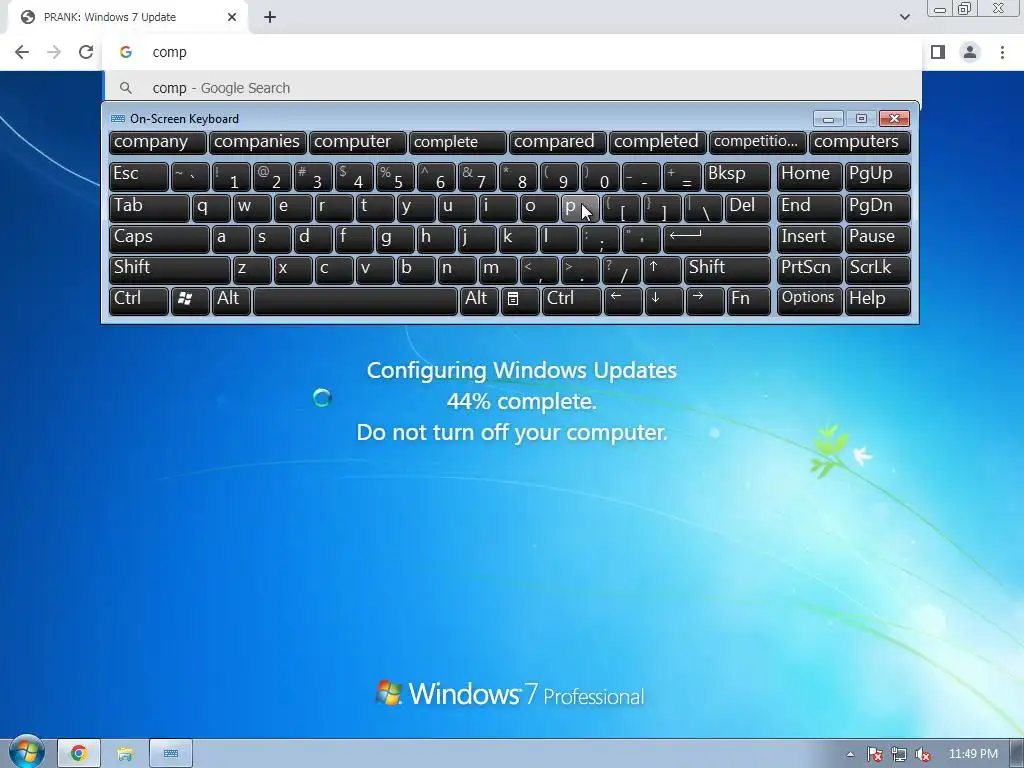
Task: Open the muted volume tray icon
Action: tap(923, 754)
